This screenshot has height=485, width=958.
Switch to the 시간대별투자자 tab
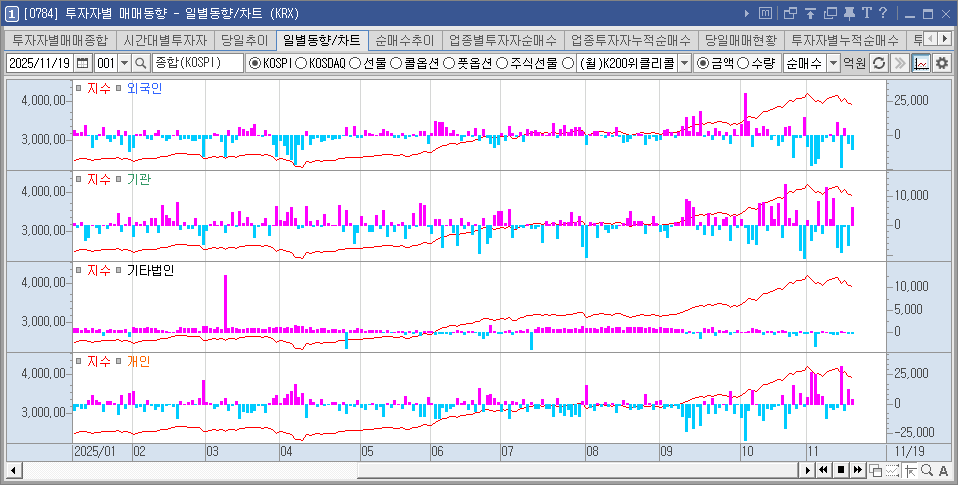coord(165,40)
